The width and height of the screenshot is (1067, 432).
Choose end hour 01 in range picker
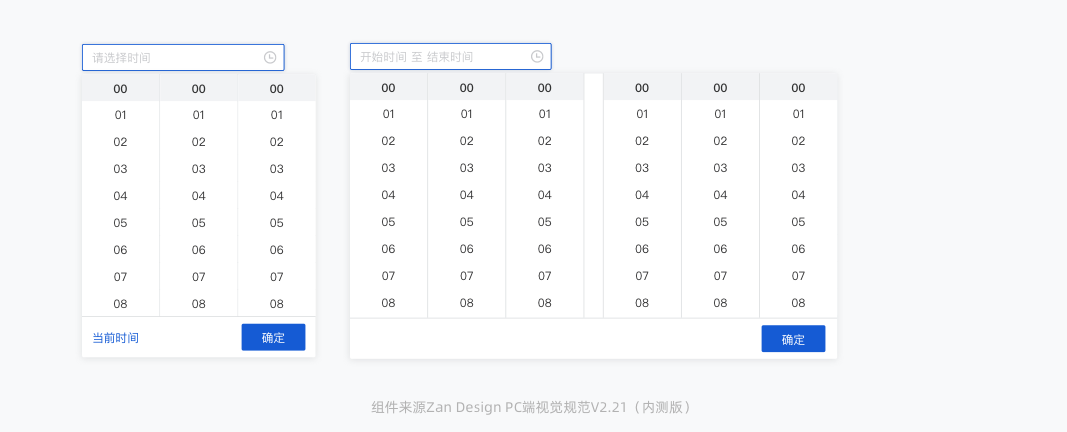pyautogui.click(x=642, y=114)
